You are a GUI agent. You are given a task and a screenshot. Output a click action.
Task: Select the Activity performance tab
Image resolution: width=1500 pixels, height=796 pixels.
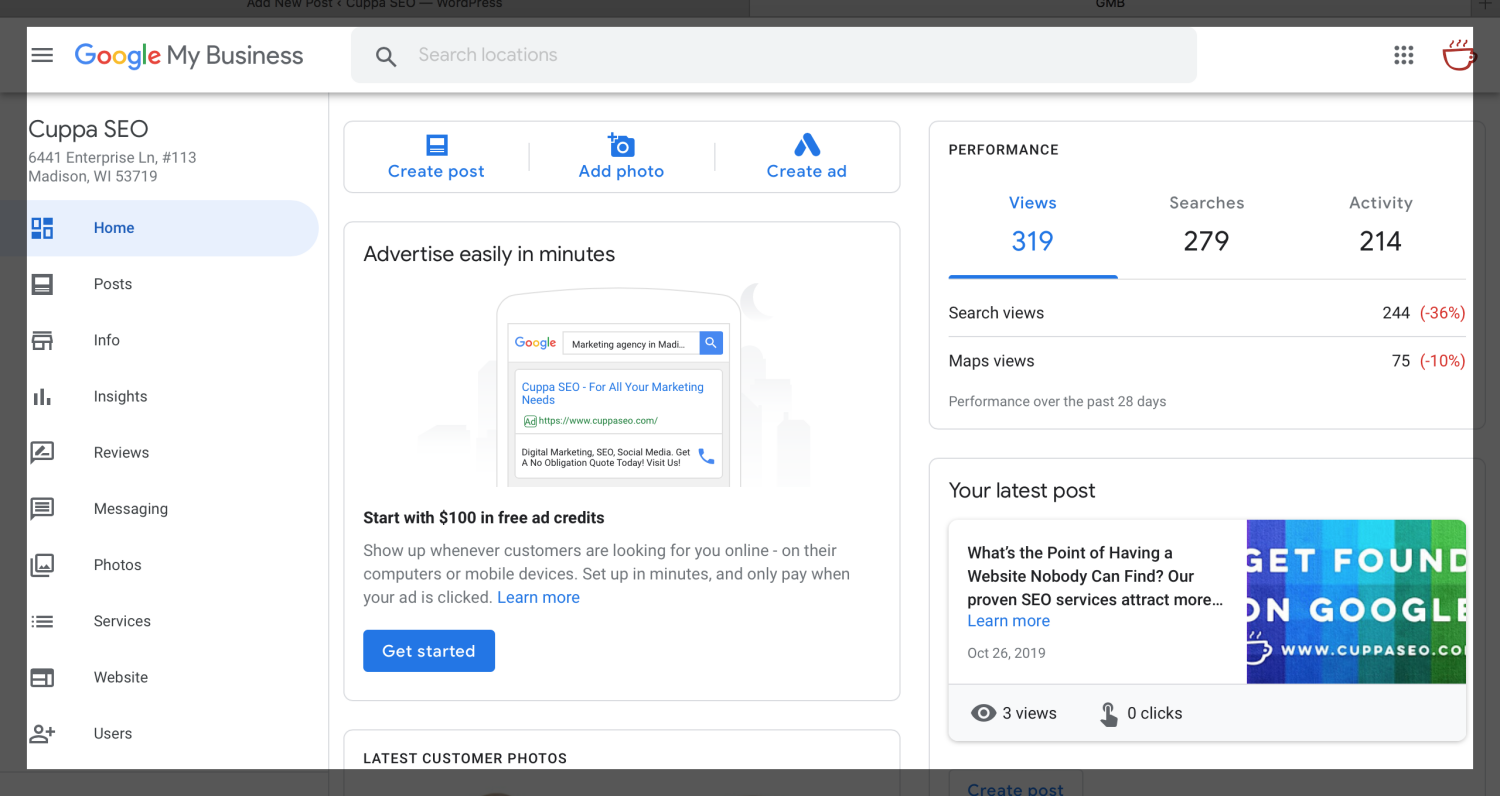(x=1380, y=223)
